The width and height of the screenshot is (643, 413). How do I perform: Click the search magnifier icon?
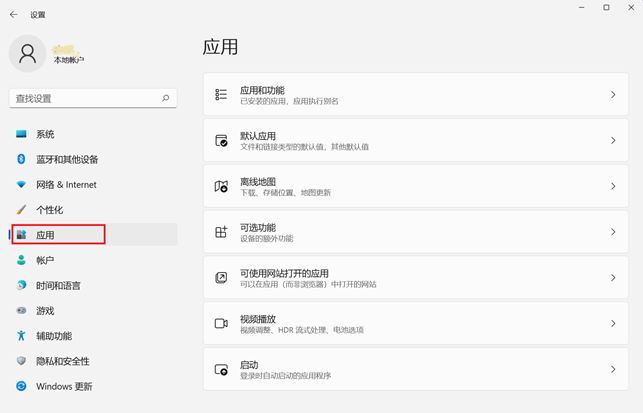[166, 98]
